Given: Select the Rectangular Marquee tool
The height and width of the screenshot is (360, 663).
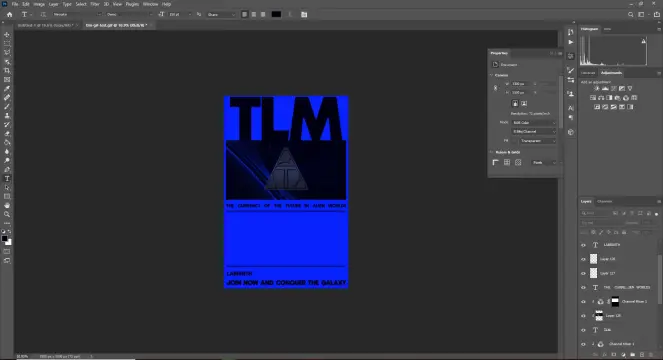Looking at the screenshot, I should tap(7, 44).
